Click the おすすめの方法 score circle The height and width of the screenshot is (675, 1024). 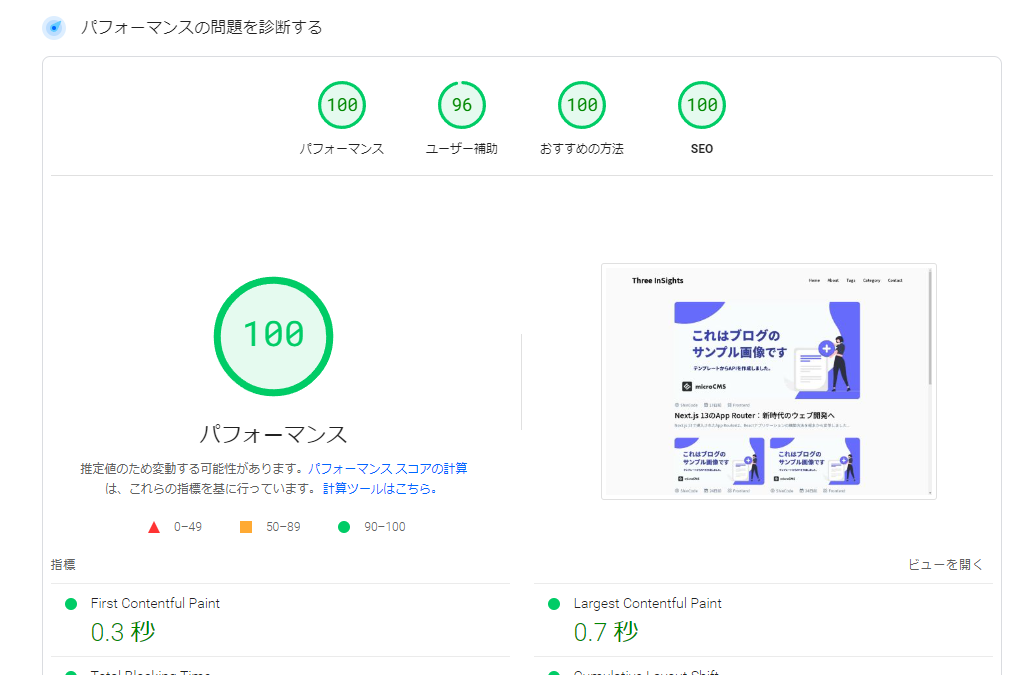581,104
